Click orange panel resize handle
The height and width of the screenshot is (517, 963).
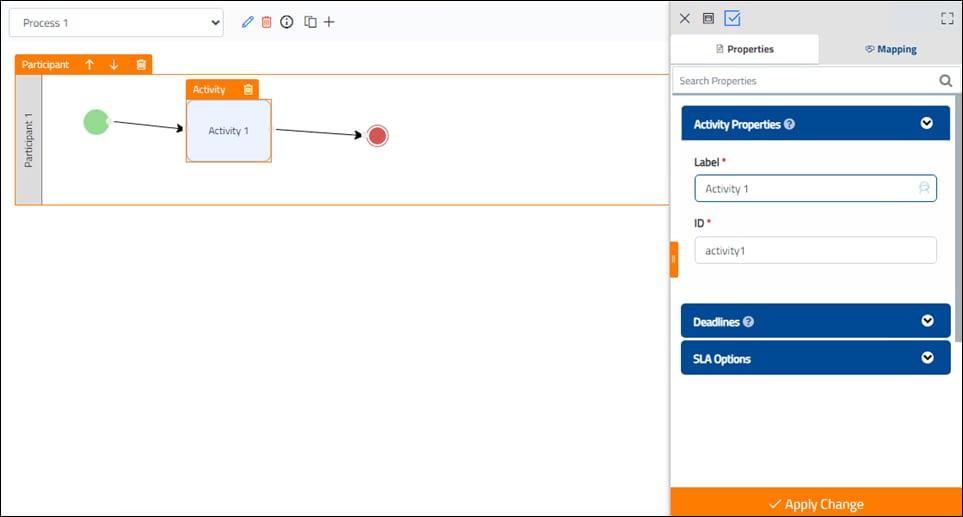(x=674, y=260)
